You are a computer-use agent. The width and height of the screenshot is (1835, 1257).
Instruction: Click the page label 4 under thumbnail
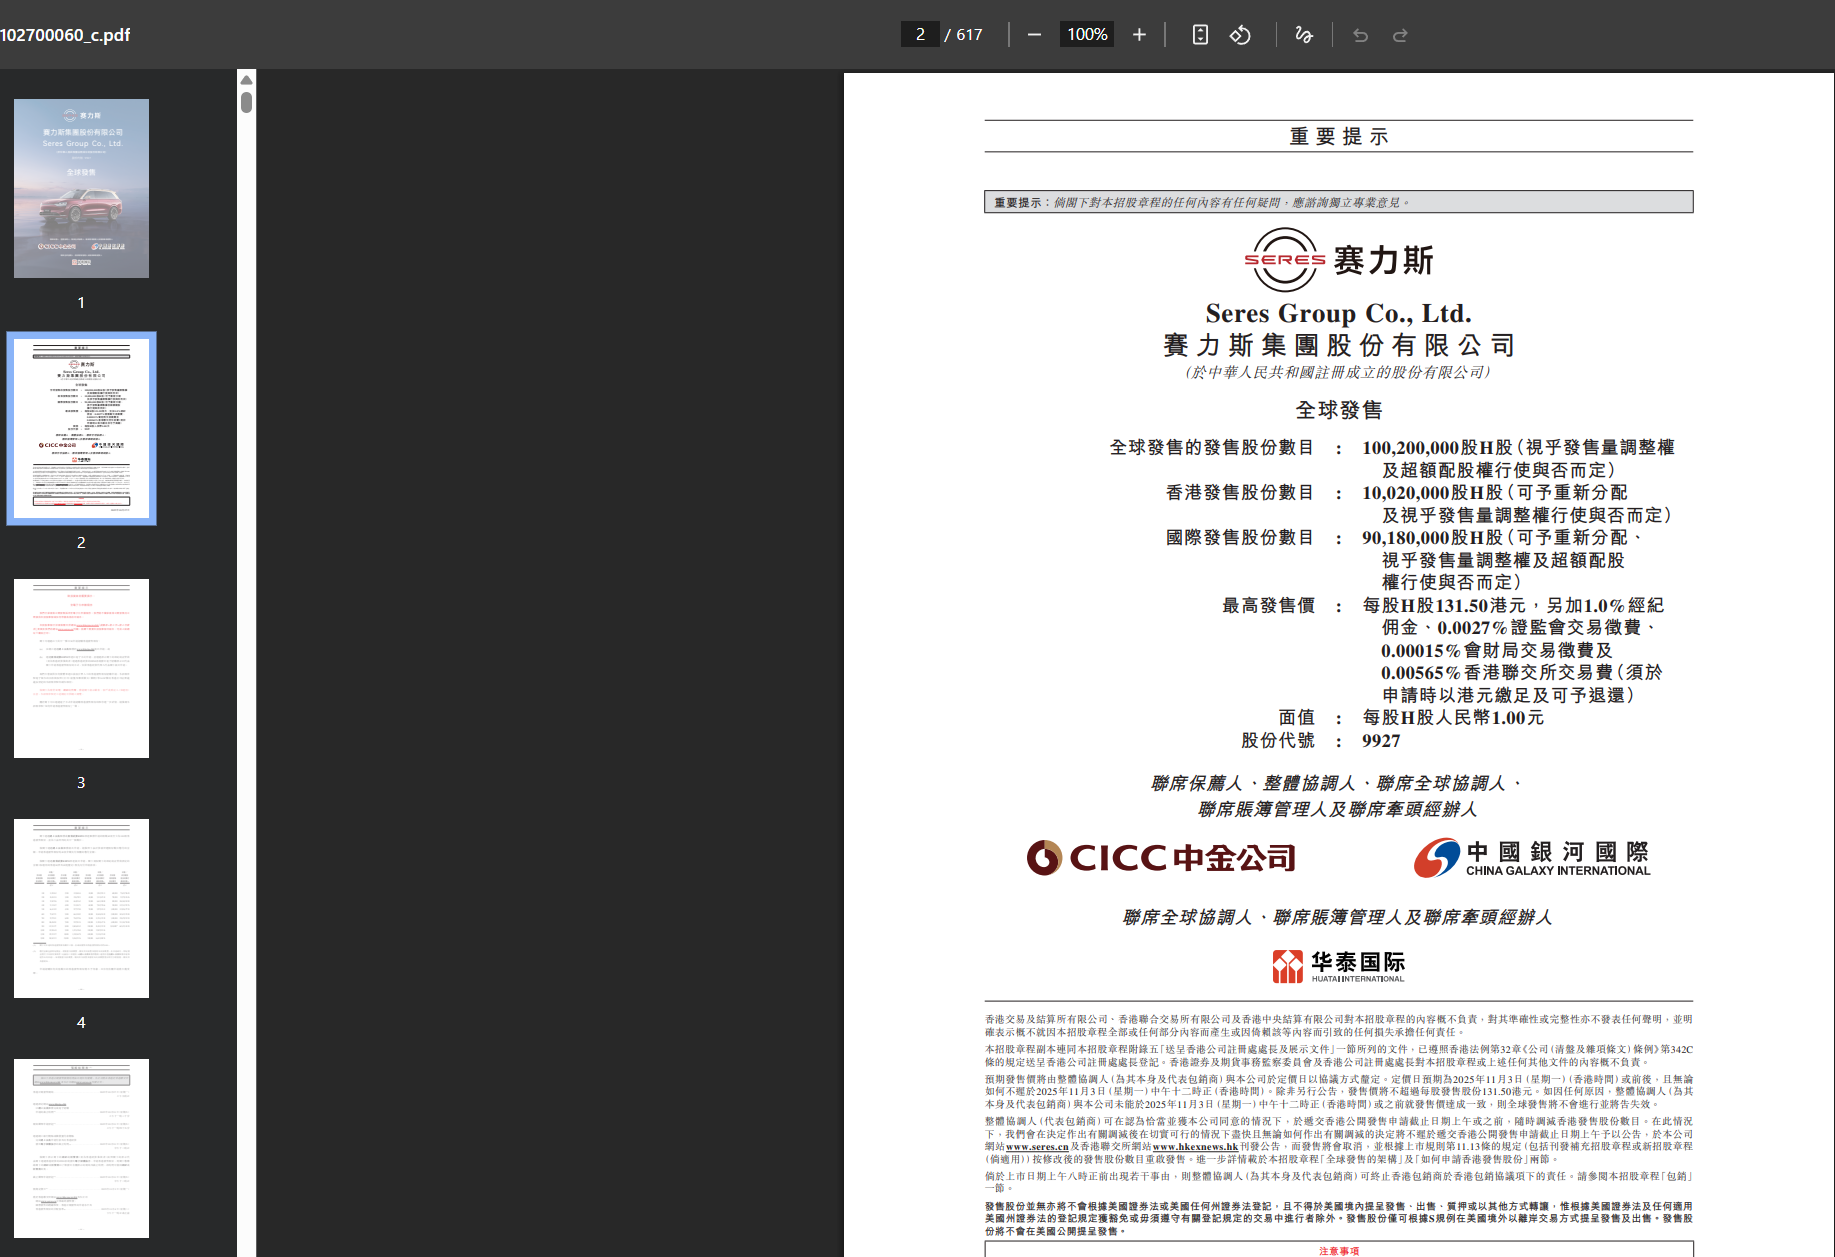[x=81, y=1023]
